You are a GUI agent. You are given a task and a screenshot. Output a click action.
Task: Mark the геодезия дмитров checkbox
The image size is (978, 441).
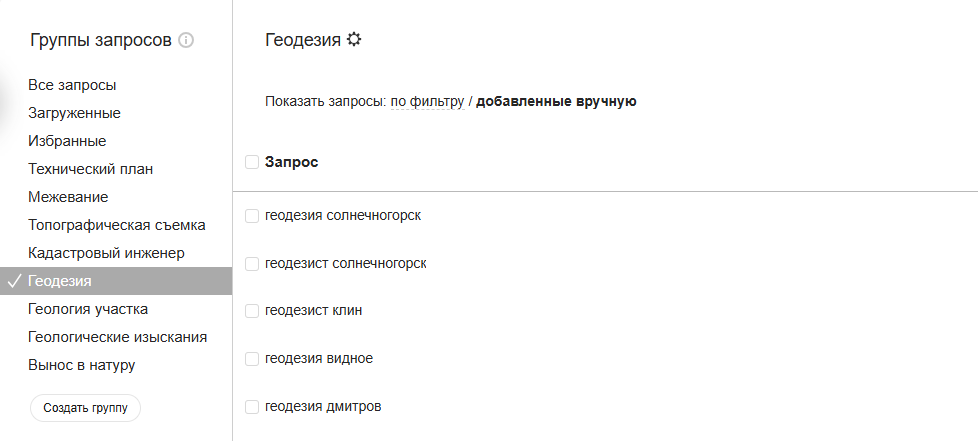[x=252, y=407]
